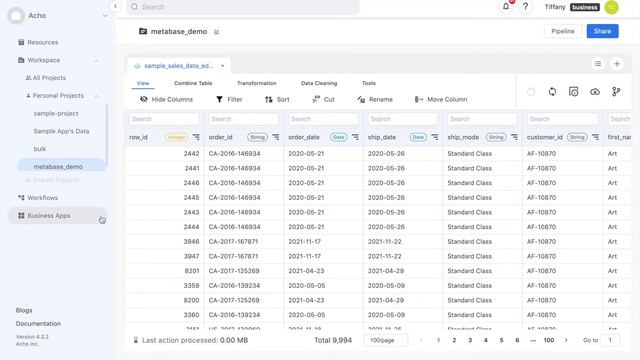This screenshot has width=640, height=360.
Task: Expand the Acho organization dropdown
Action: point(105,16)
